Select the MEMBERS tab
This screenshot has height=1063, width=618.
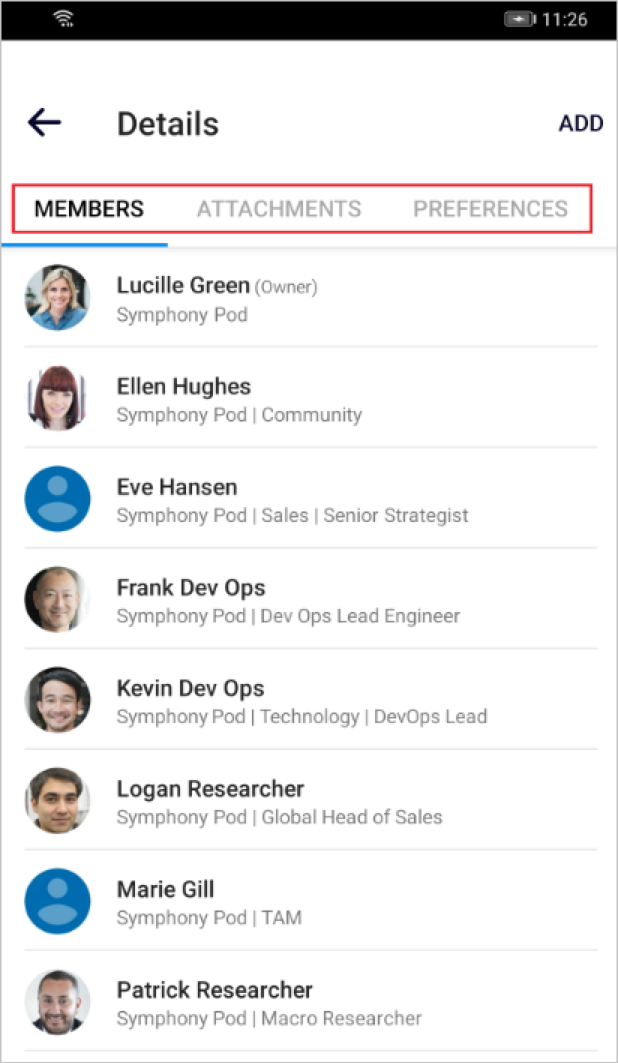[x=89, y=209]
